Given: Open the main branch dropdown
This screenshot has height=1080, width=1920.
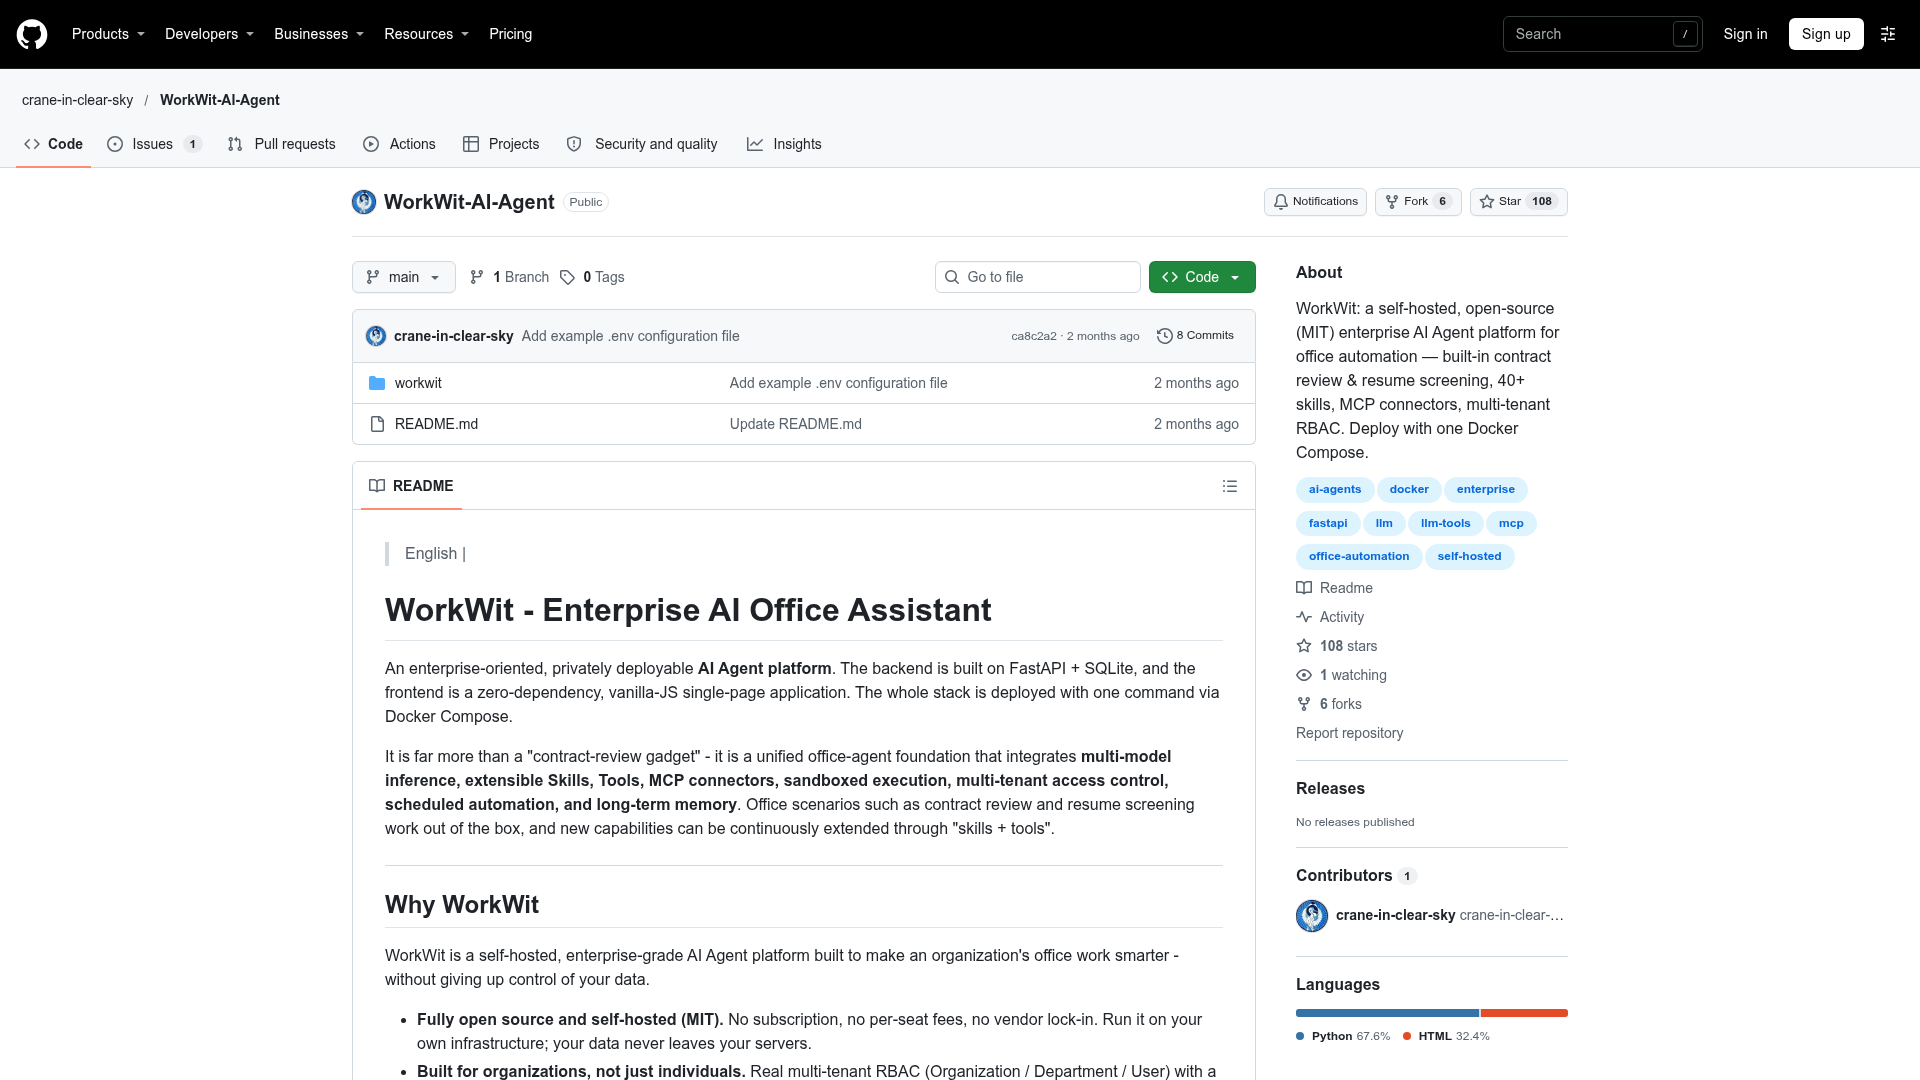Looking at the screenshot, I should point(404,277).
